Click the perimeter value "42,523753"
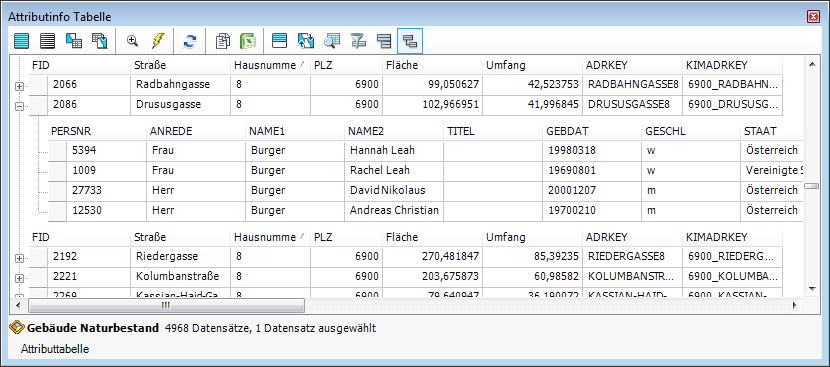This screenshot has height=367, width=830. click(x=532, y=85)
